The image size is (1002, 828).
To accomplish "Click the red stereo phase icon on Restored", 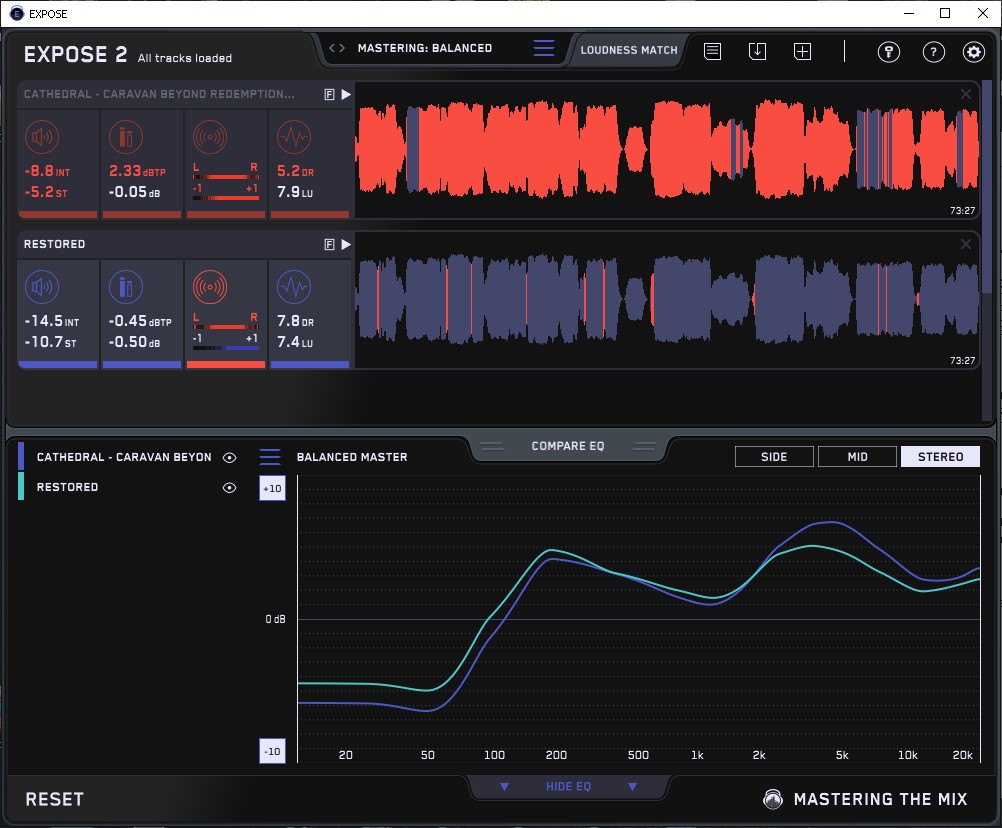I will pos(210,289).
